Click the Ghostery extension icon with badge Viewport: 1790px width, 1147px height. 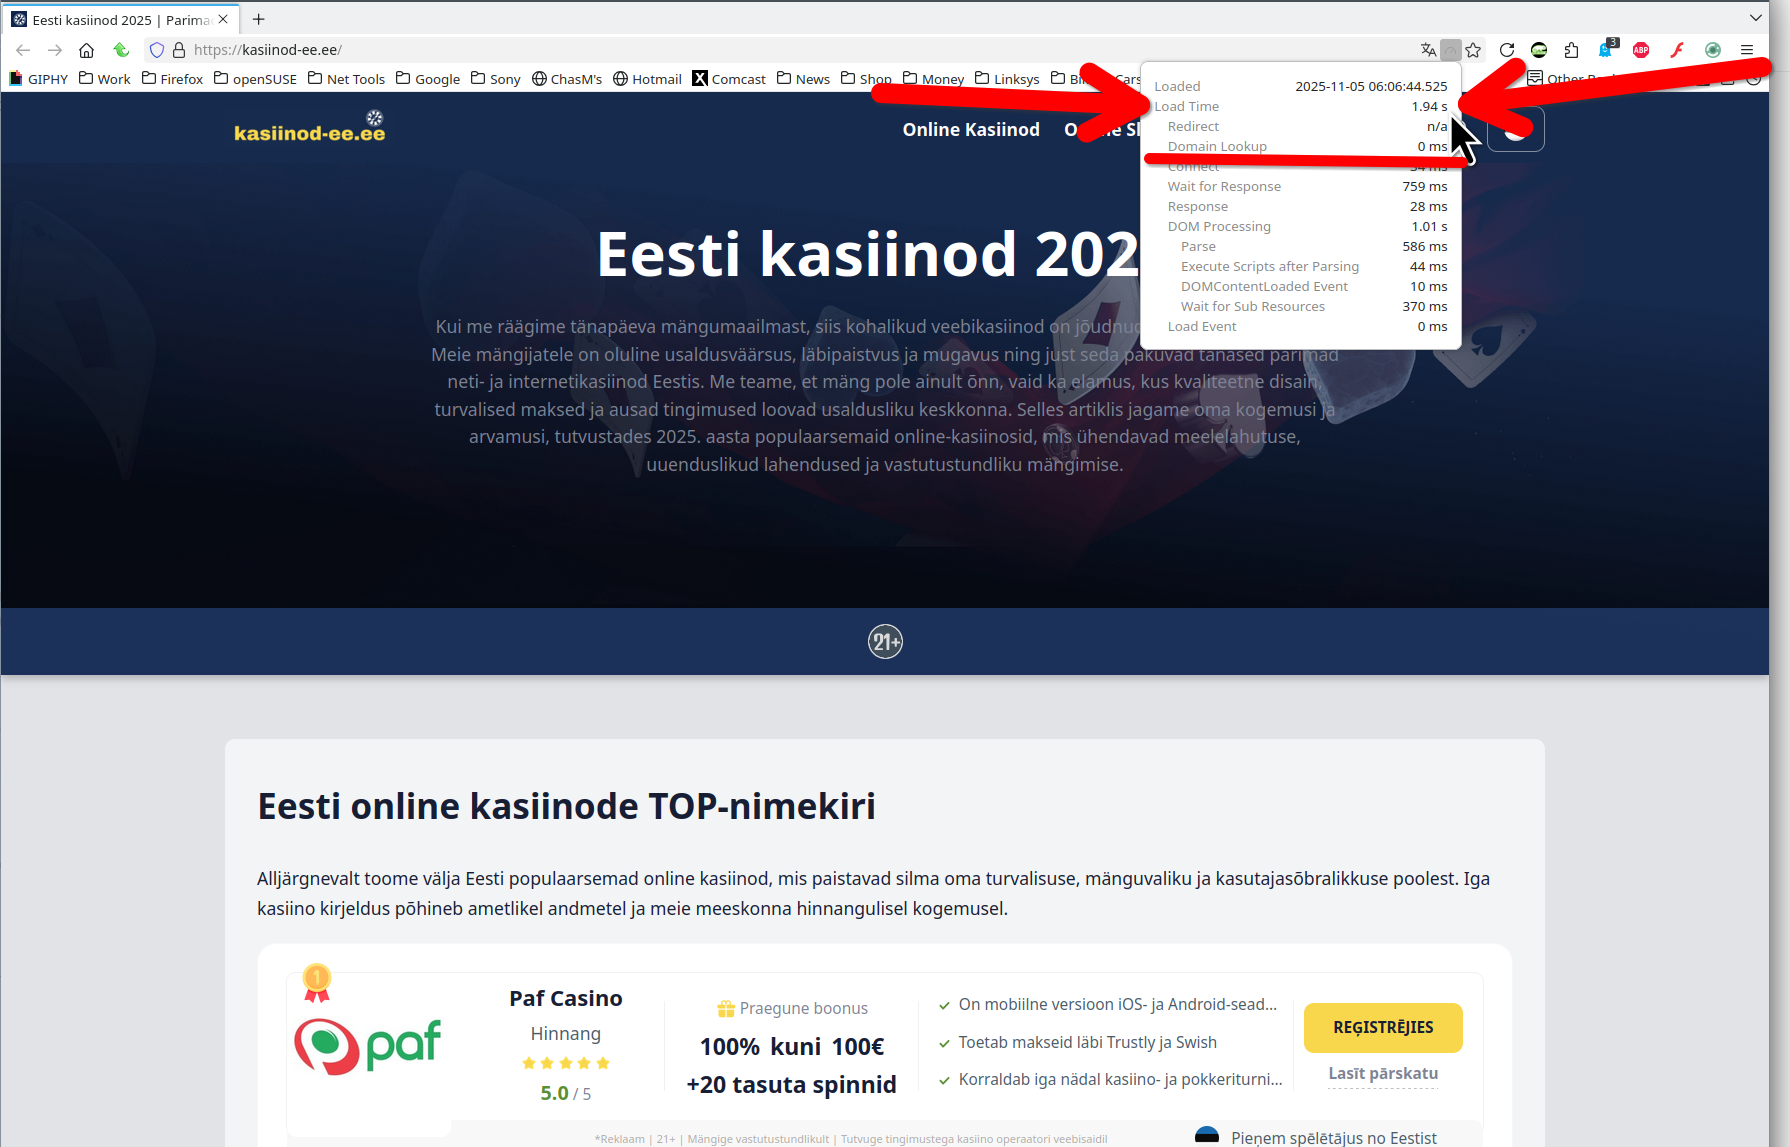point(1607,49)
